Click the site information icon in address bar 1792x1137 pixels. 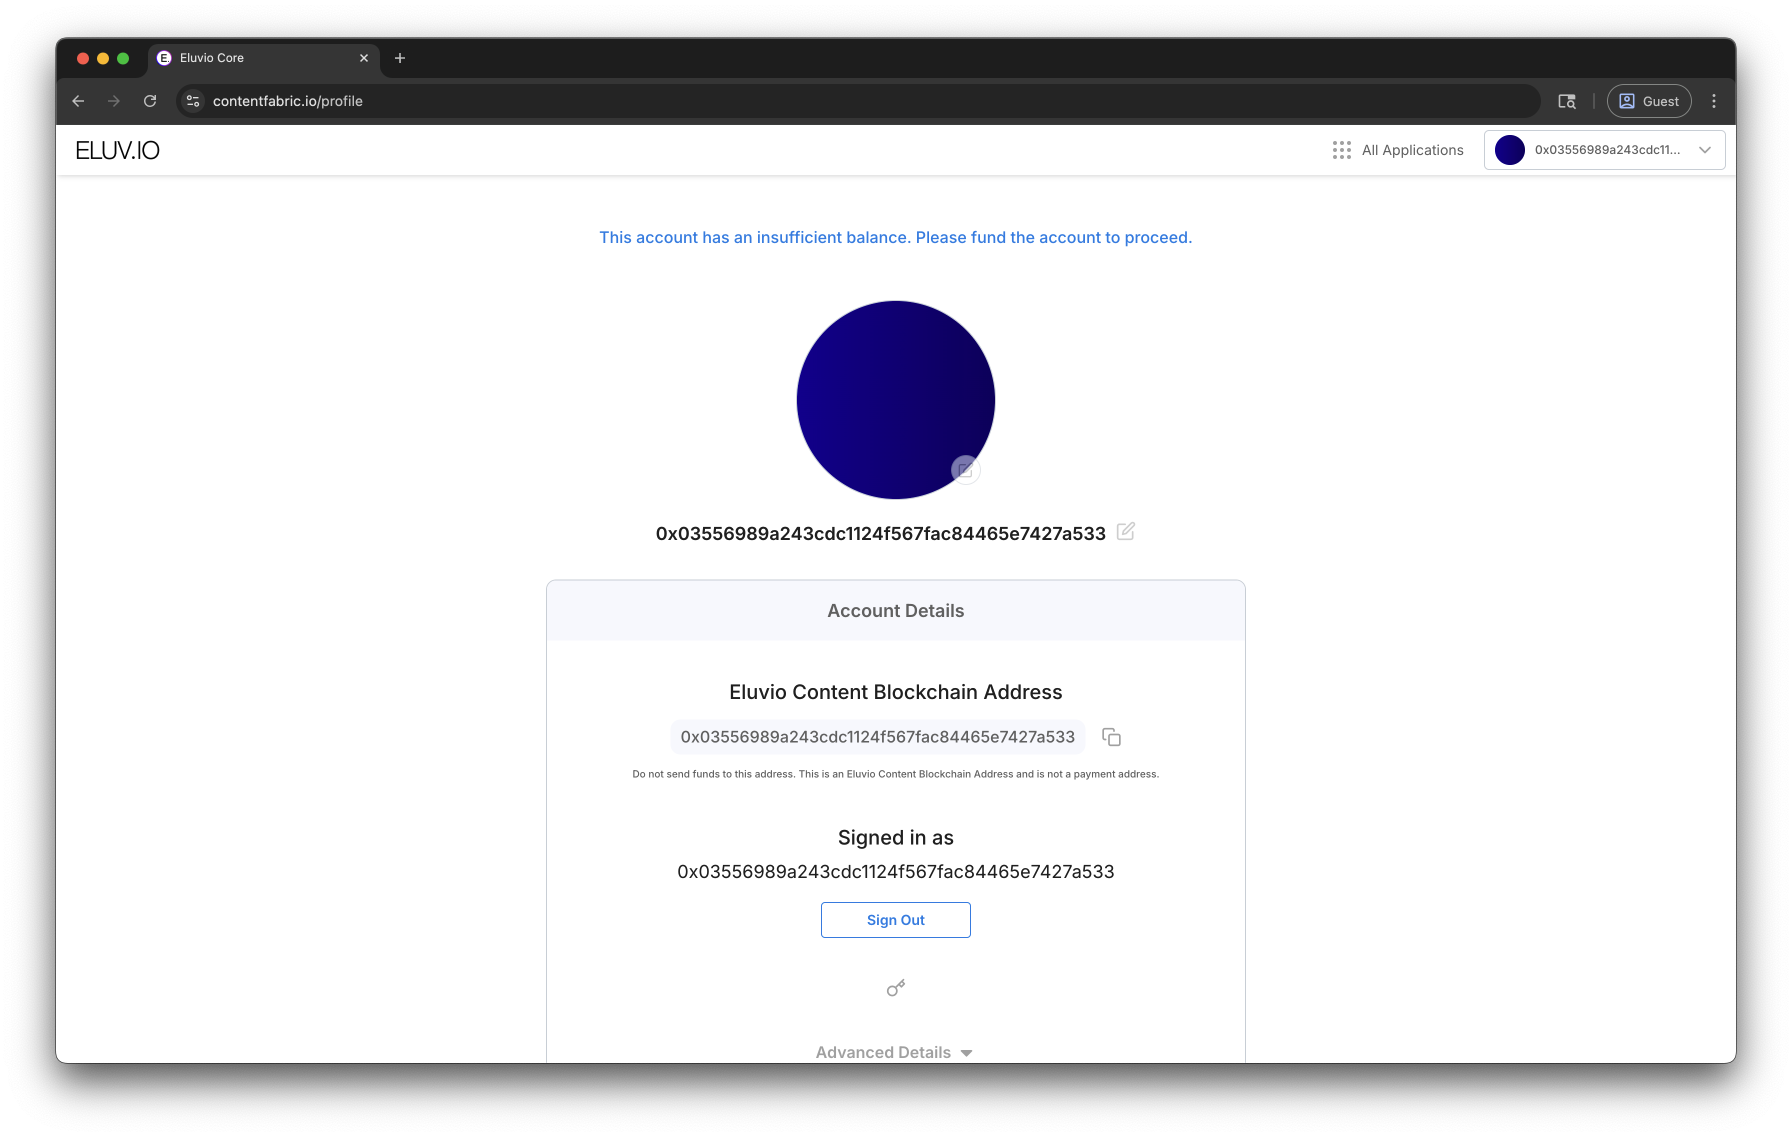tap(194, 101)
